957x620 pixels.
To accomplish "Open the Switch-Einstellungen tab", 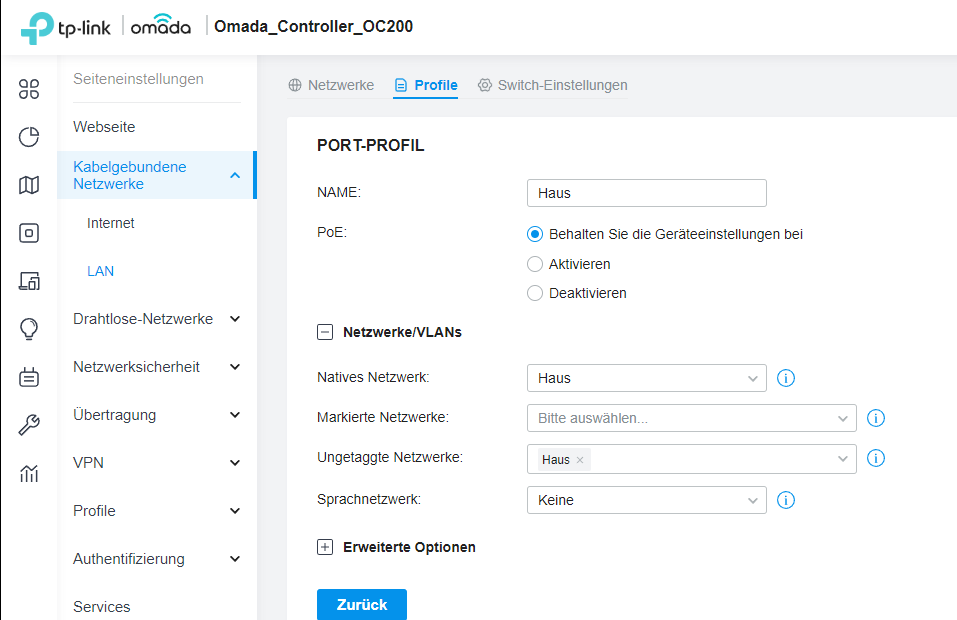I will click(x=552, y=85).
